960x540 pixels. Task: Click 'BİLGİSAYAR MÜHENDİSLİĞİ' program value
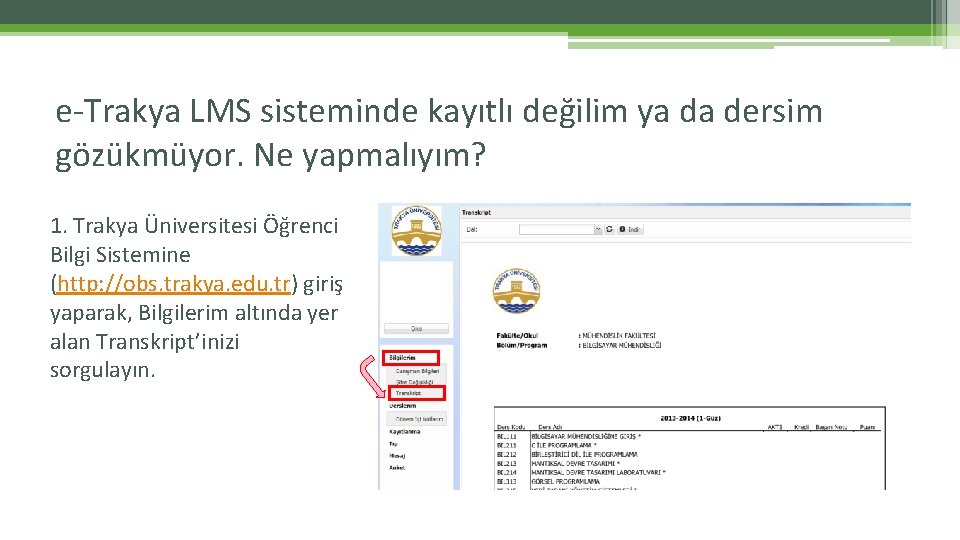click(621, 345)
